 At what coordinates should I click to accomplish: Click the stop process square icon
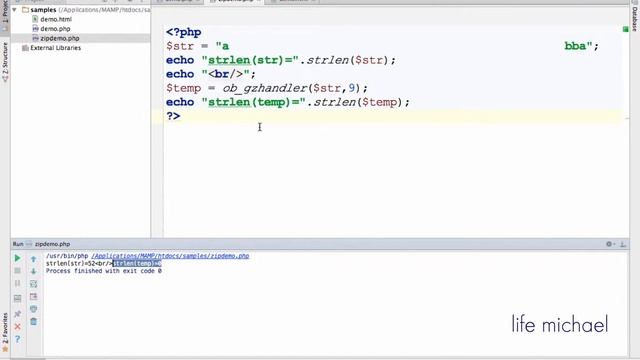pyautogui.click(x=17, y=271)
